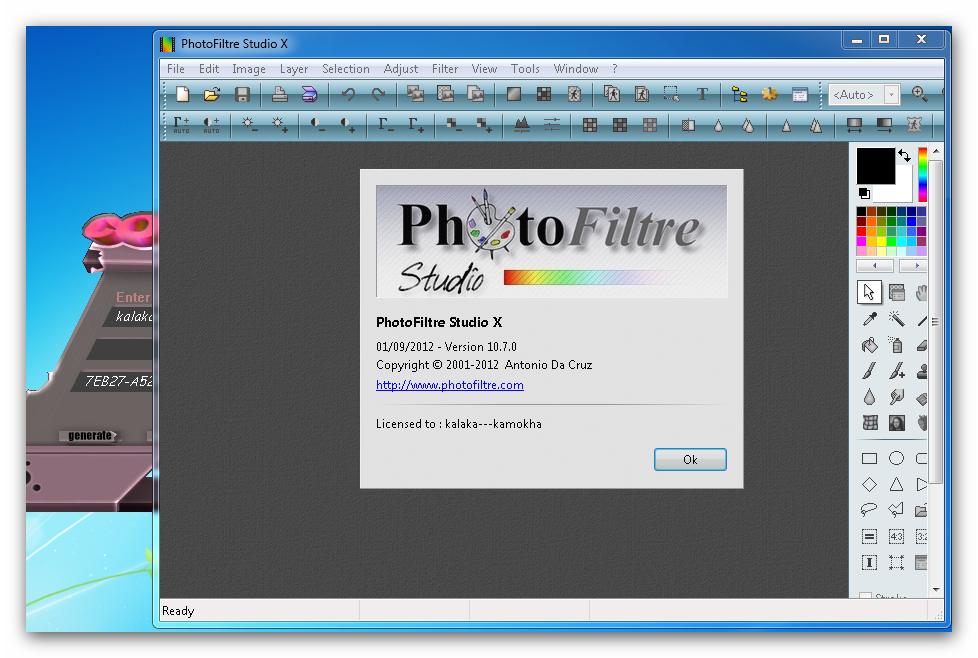978x658 pixels.
Task: Pick a hue from the rainbow spectrum strip
Action: (922, 175)
